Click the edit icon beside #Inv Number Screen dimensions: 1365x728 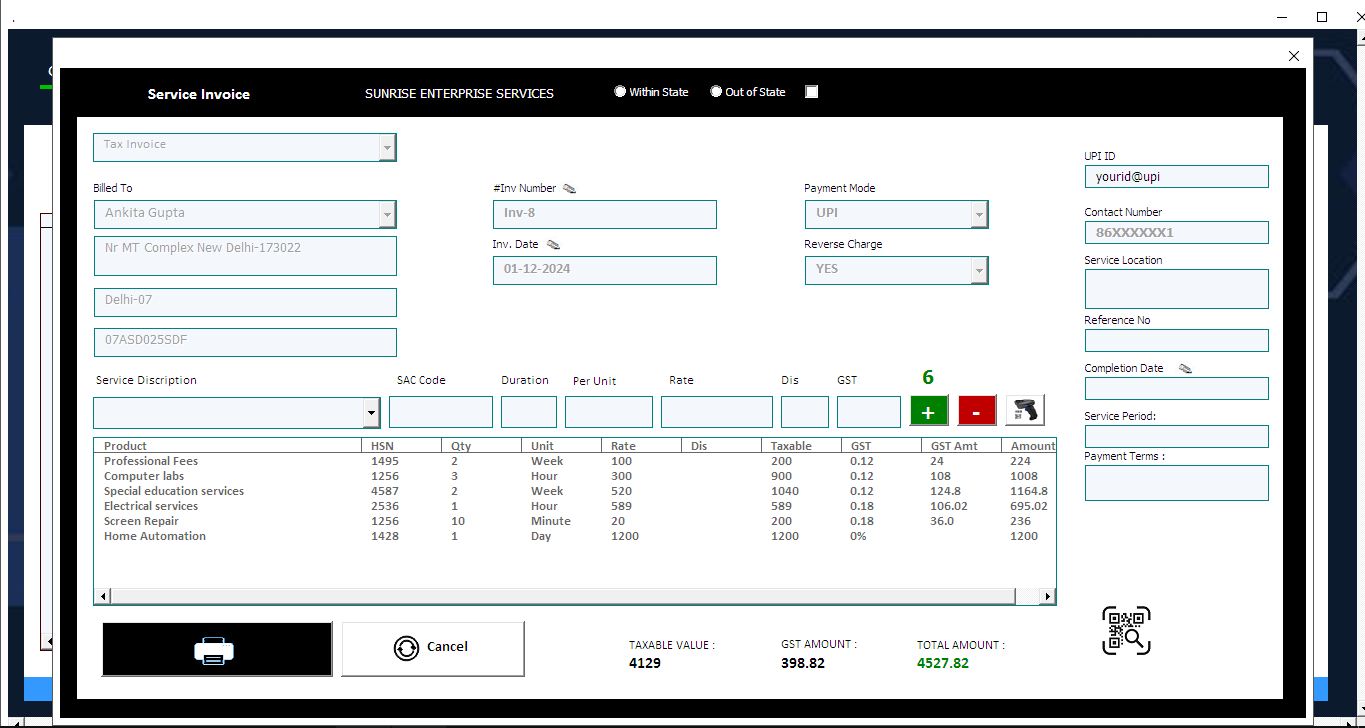(570, 188)
